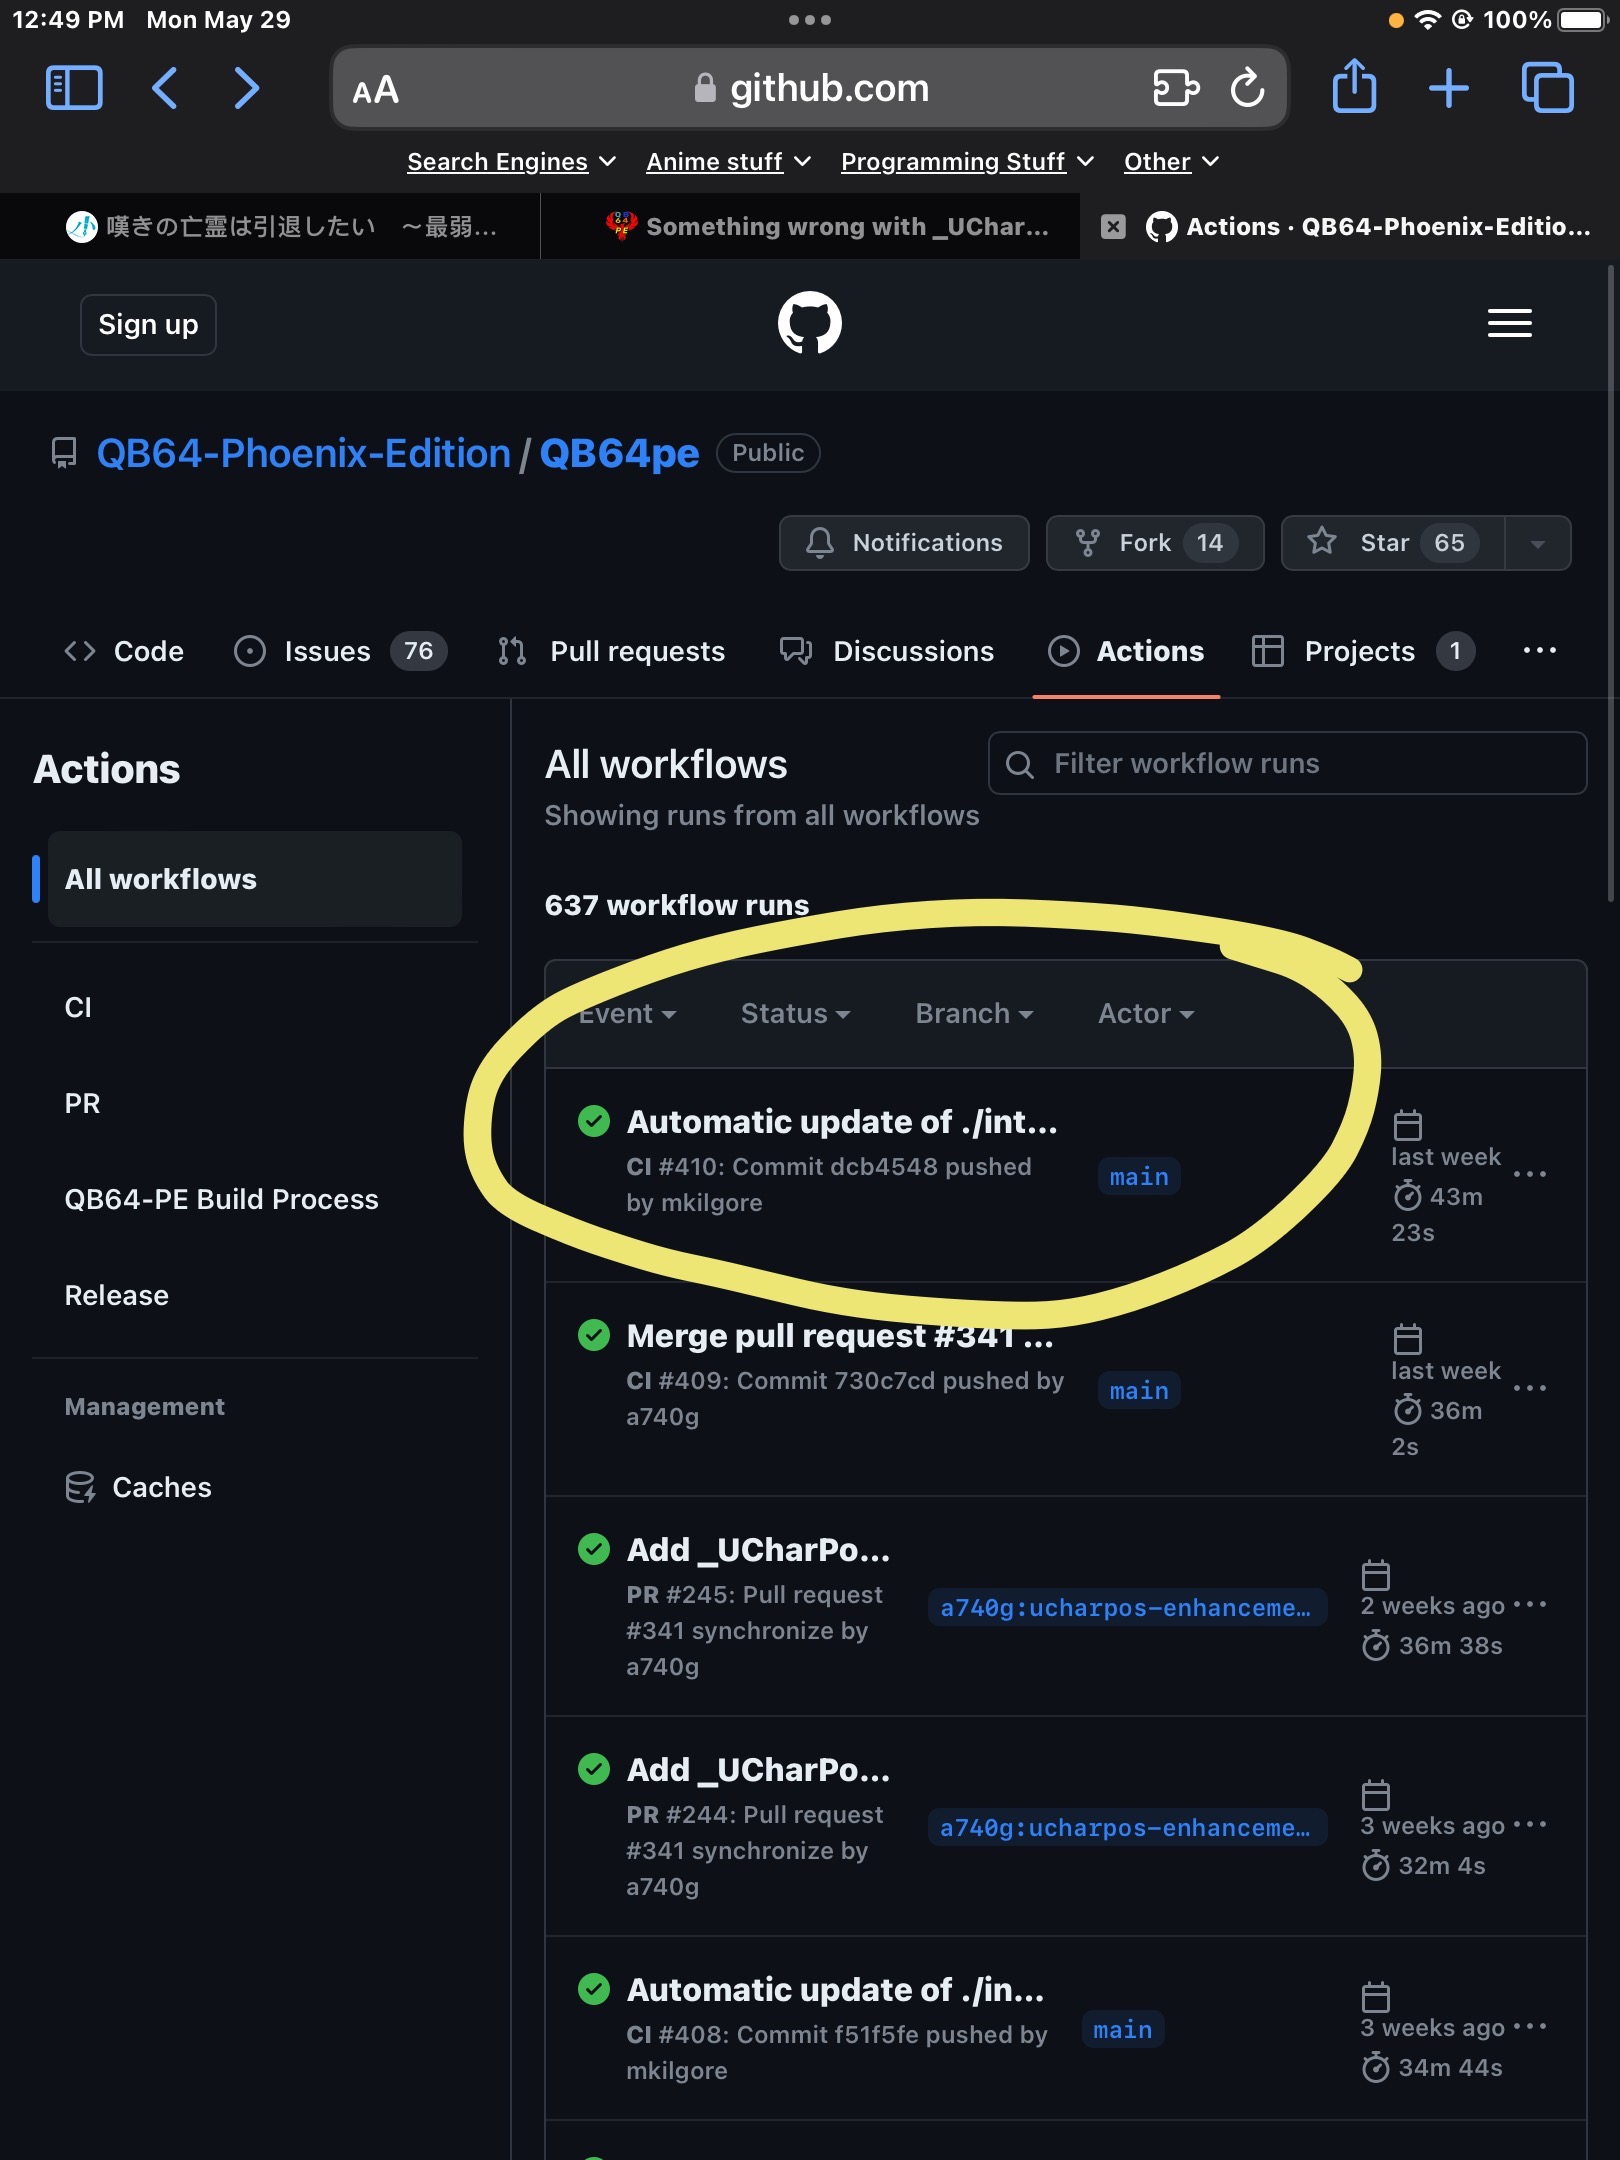Viewport: 1620px width, 2160px height.
Task: Open options for CI #408 run
Action: tap(1529, 2026)
